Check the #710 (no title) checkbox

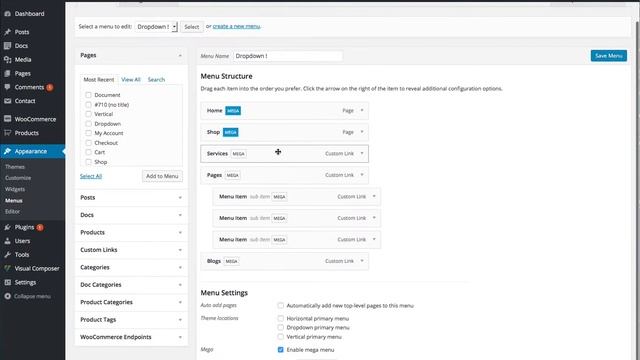tap(88, 104)
